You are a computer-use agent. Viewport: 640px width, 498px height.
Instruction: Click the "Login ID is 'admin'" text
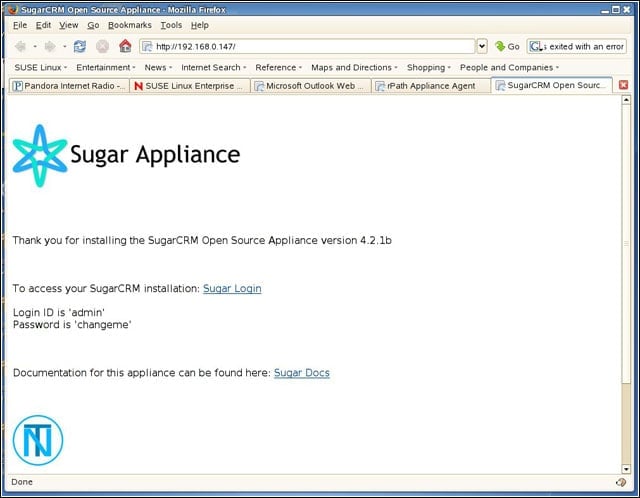(59, 313)
